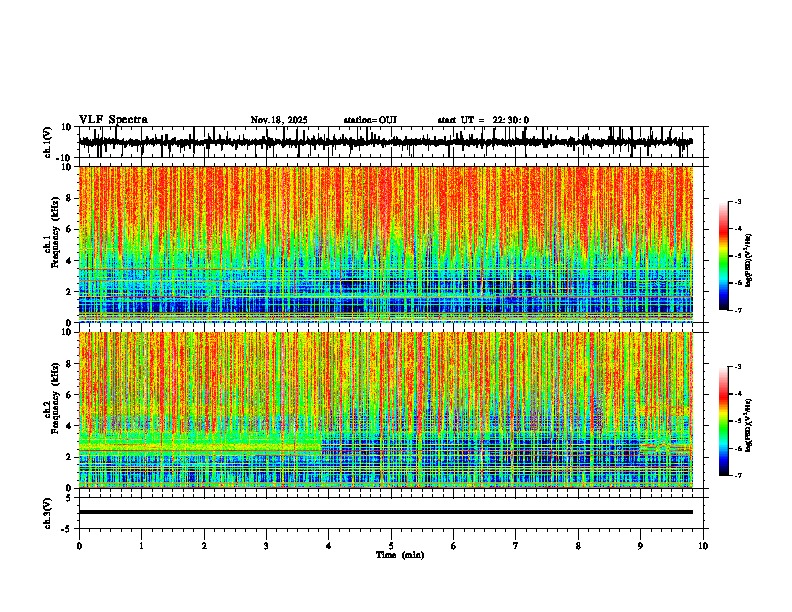Click time axis tick label '4'

(329, 546)
